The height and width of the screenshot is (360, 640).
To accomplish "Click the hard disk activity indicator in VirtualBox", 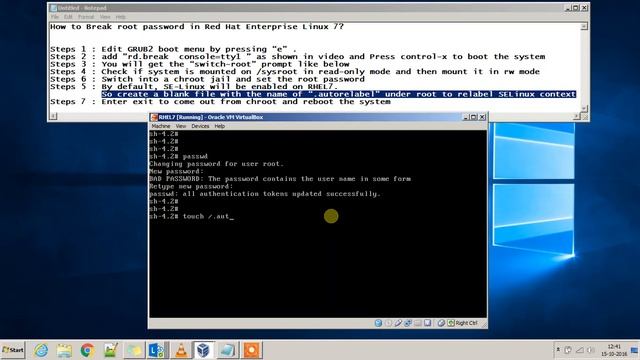I will (x=378, y=323).
